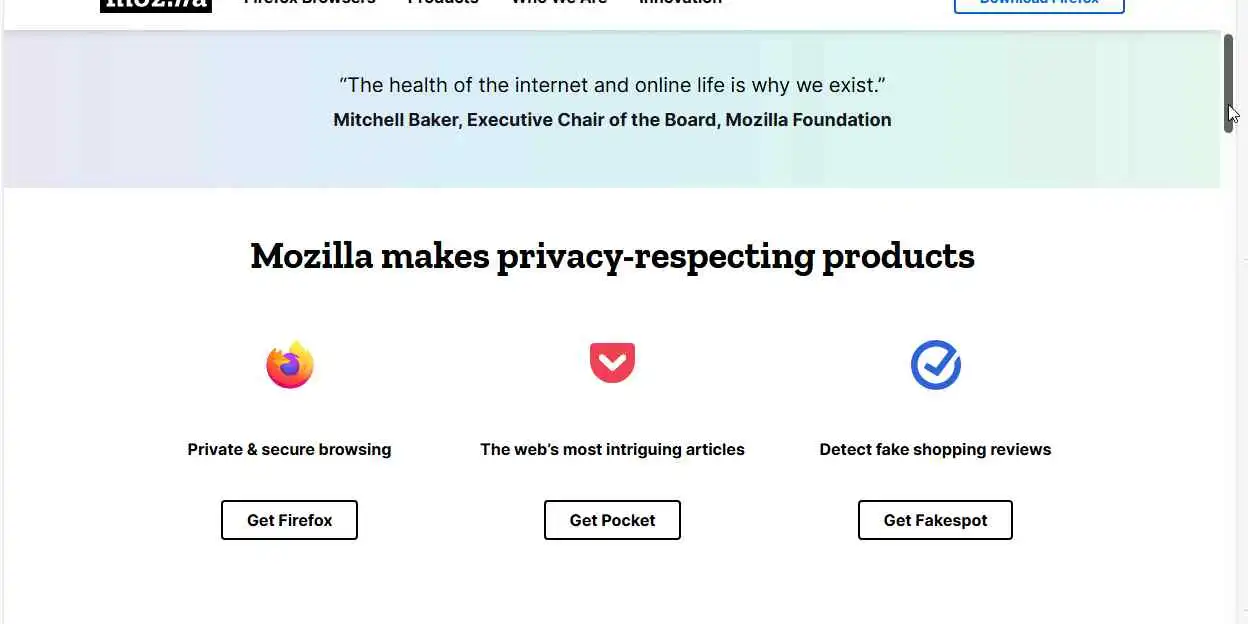Screen dimensions: 1248x624
Task: Open the Innovation navigation menu
Action: (x=680, y=3)
